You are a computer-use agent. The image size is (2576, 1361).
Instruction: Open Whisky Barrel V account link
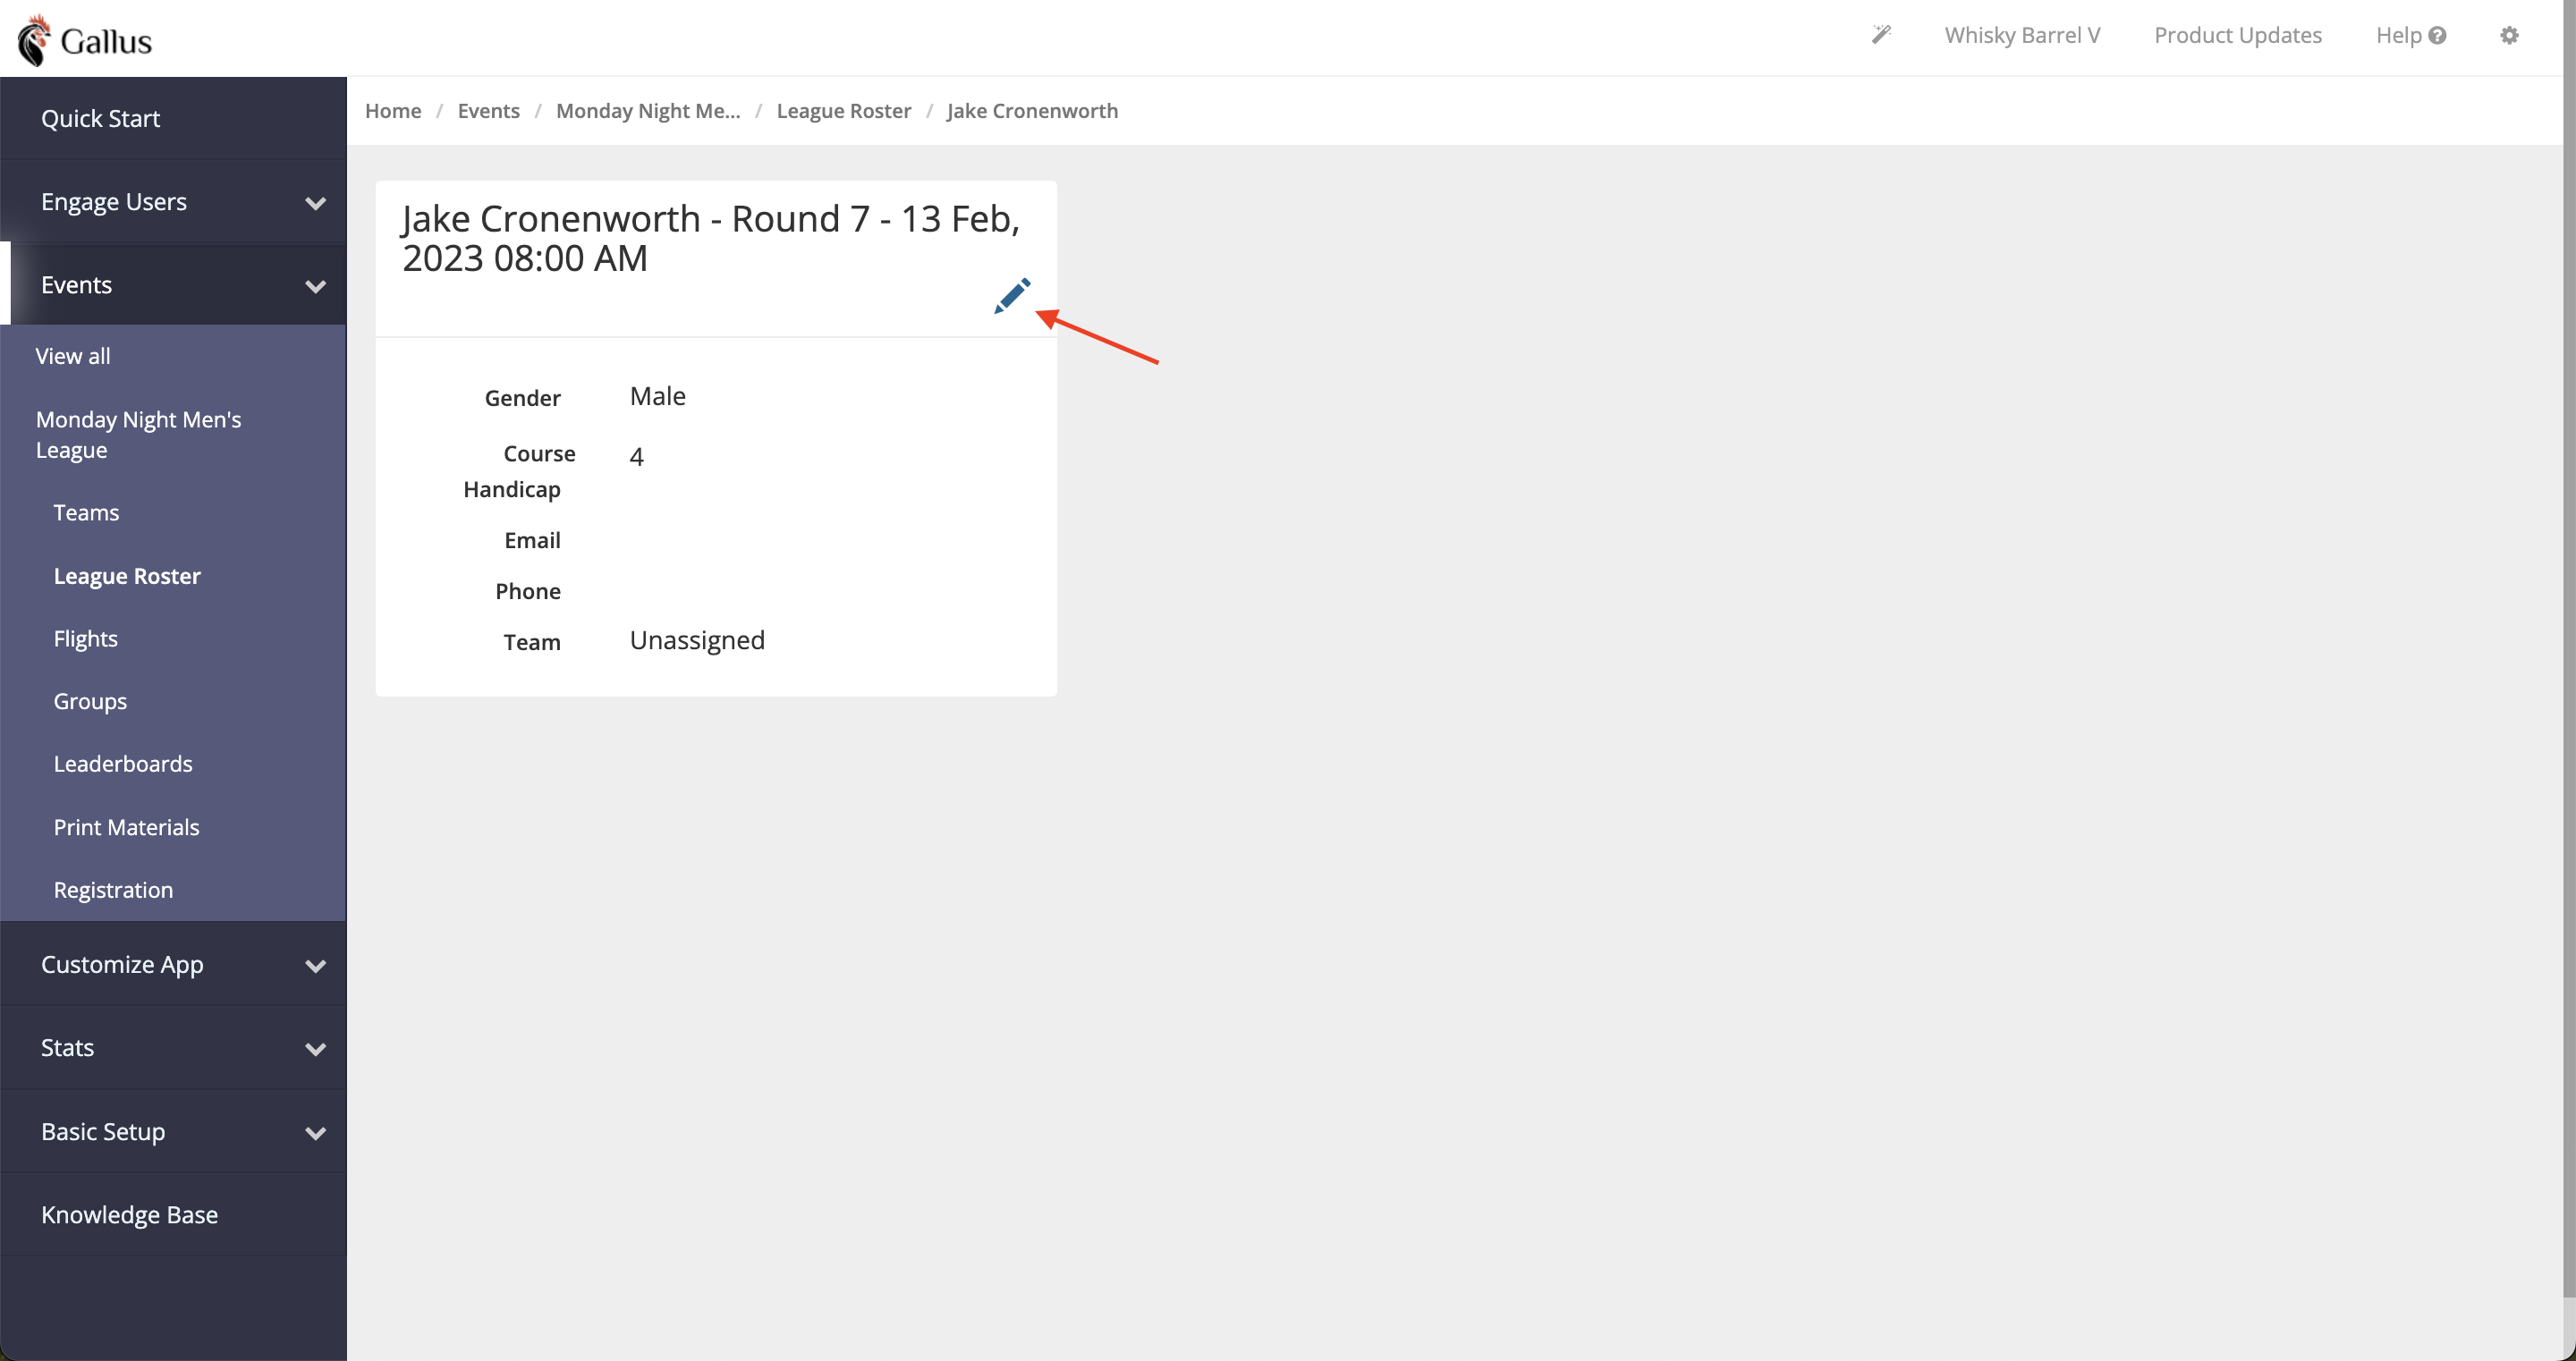(2022, 35)
